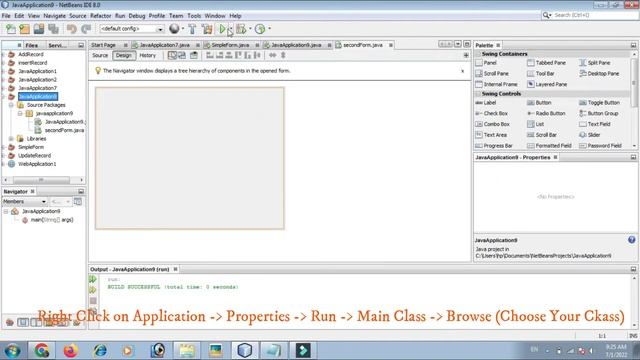Pick the Button palette component

pos(539,103)
